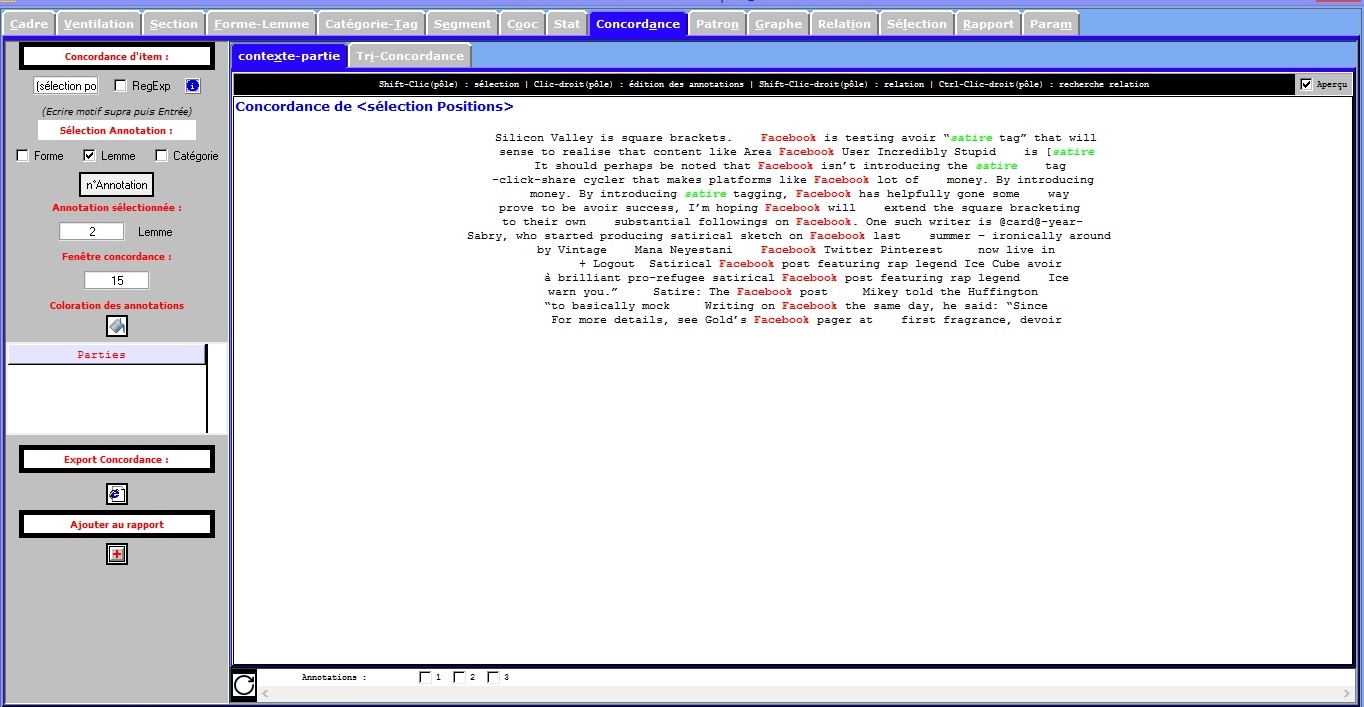This screenshot has height=707, width=1364.
Task: Switch to the Rapport tab
Action: pyautogui.click(x=988, y=24)
